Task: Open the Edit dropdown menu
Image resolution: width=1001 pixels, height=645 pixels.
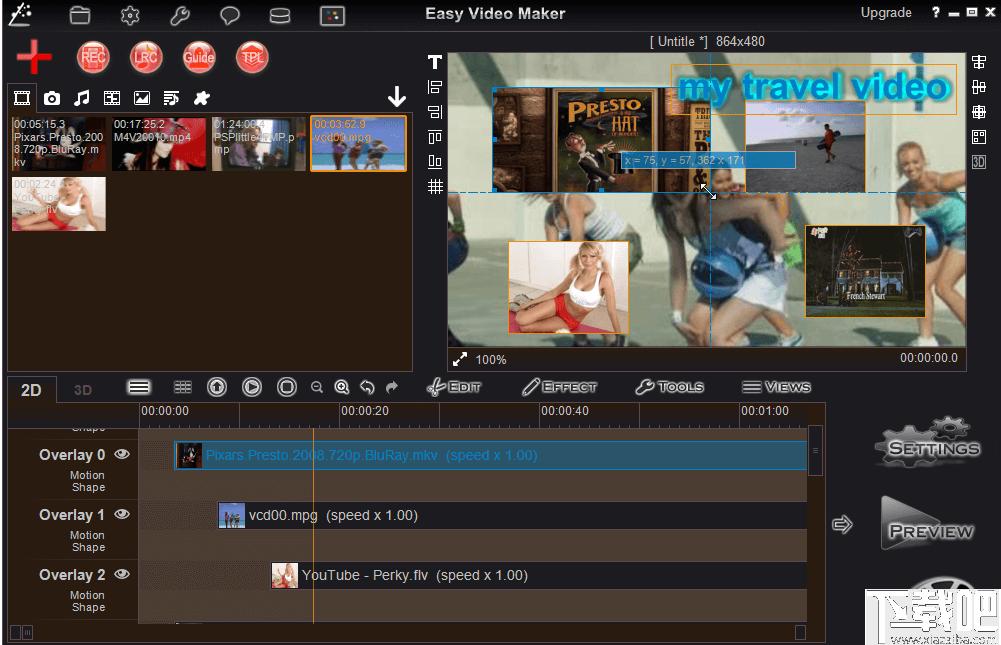Action: coord(454,387)
